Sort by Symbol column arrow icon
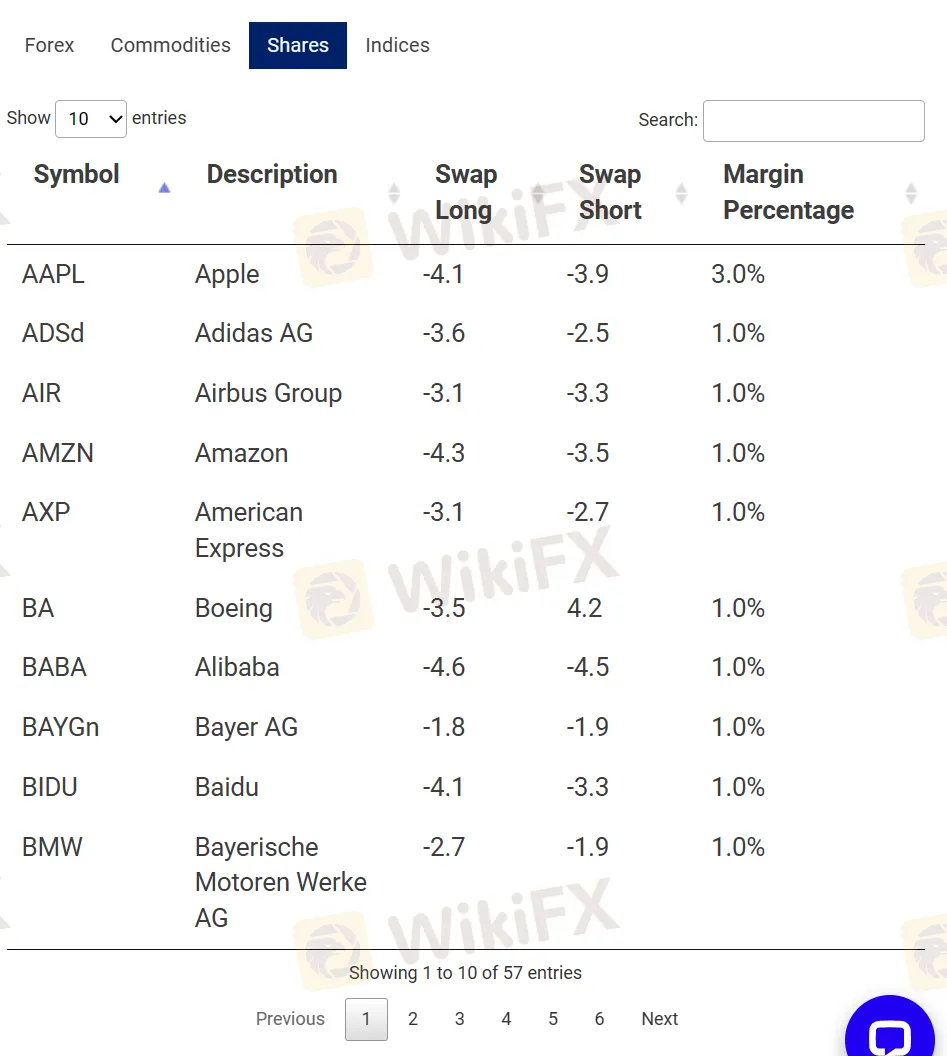 pos(164,188)
